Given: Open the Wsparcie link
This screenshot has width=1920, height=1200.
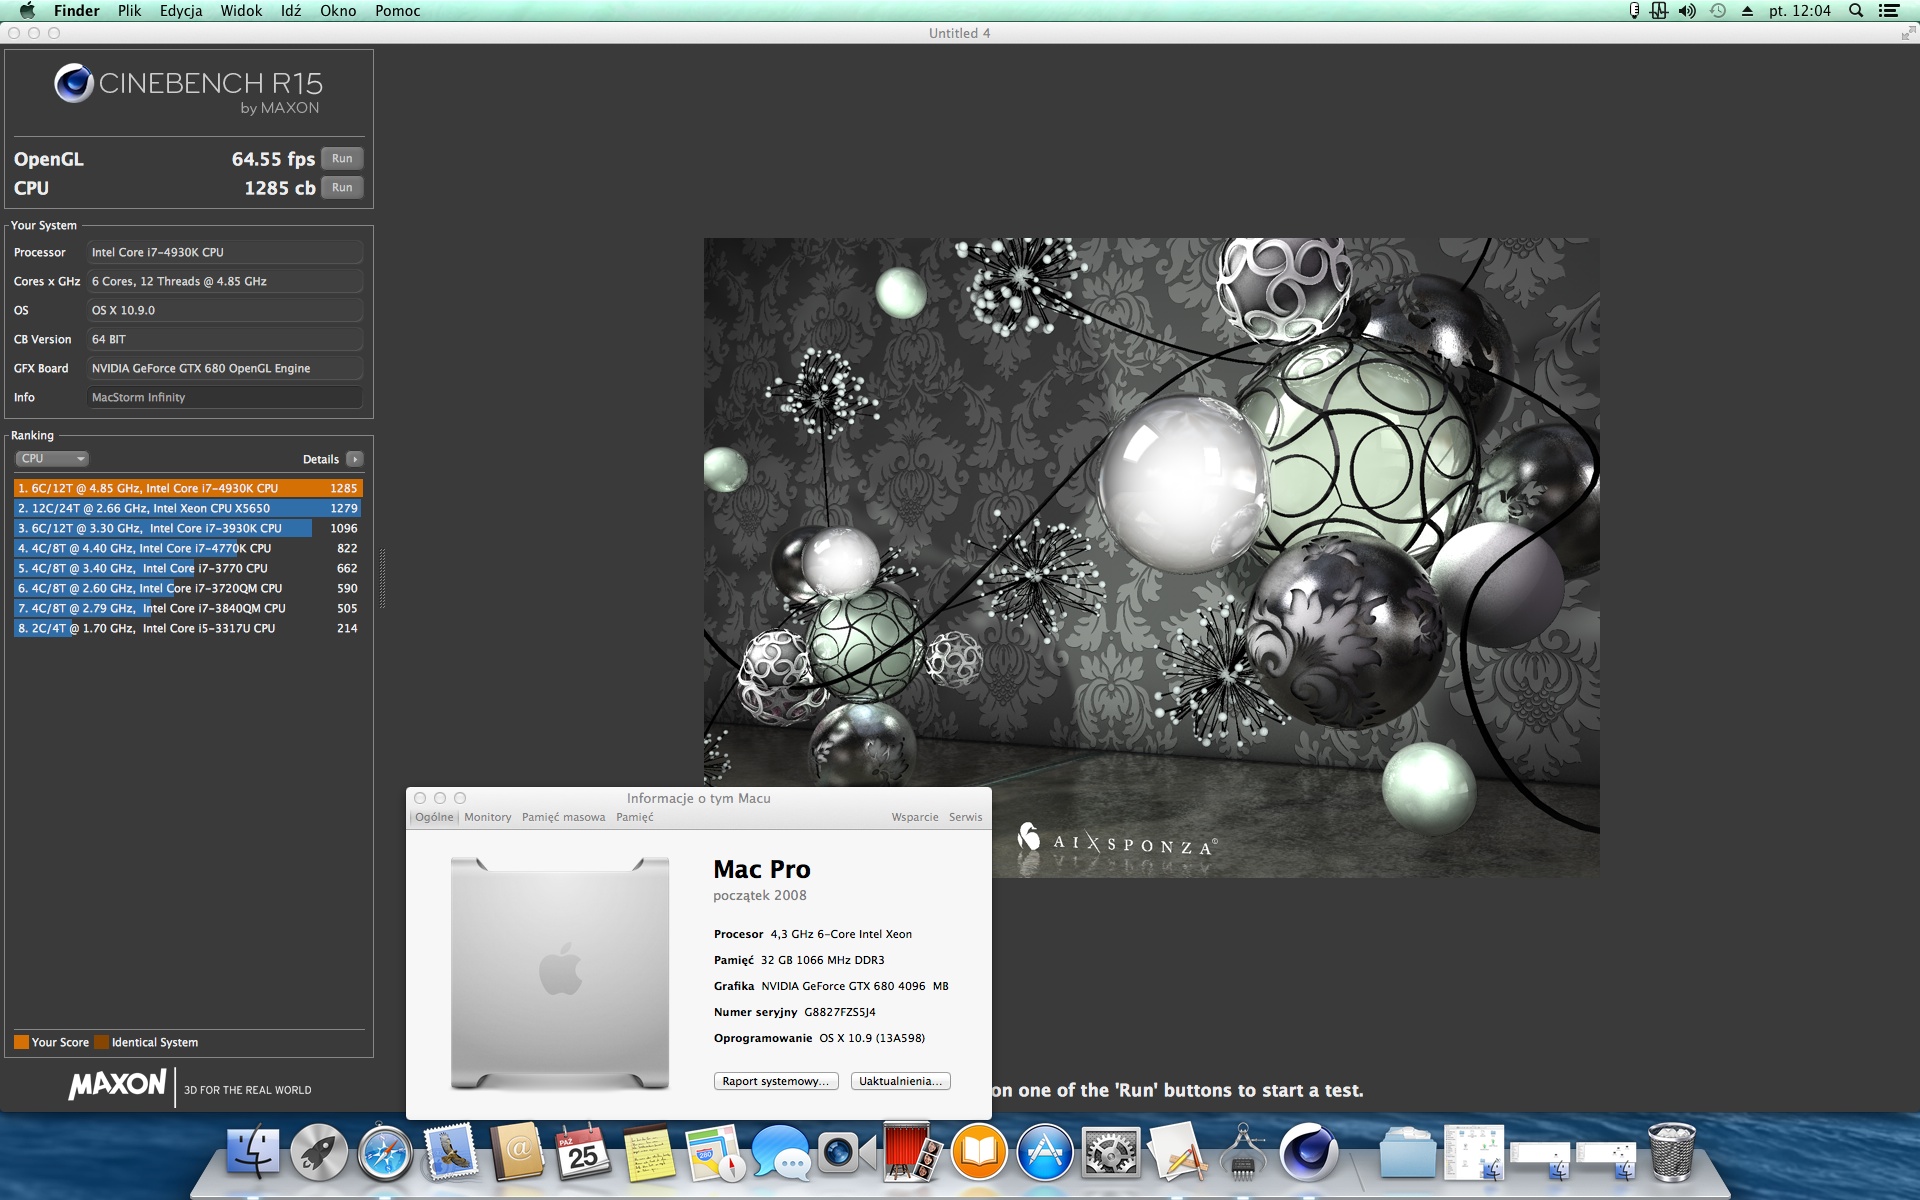Looking at the screenshot, I should (915, 817).
